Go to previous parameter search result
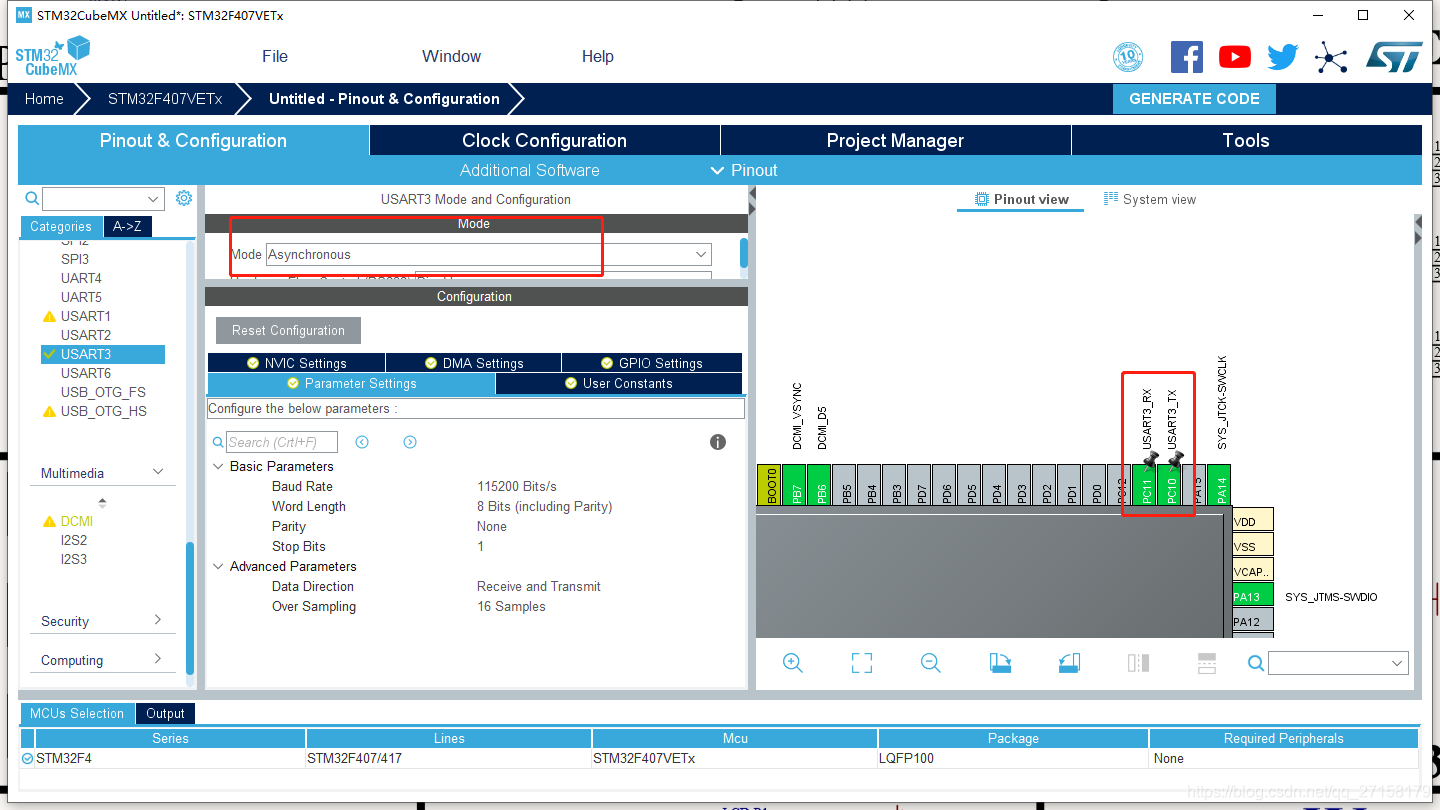The image size is (1440, 810). pyautogui.click(x=362, y=442)
